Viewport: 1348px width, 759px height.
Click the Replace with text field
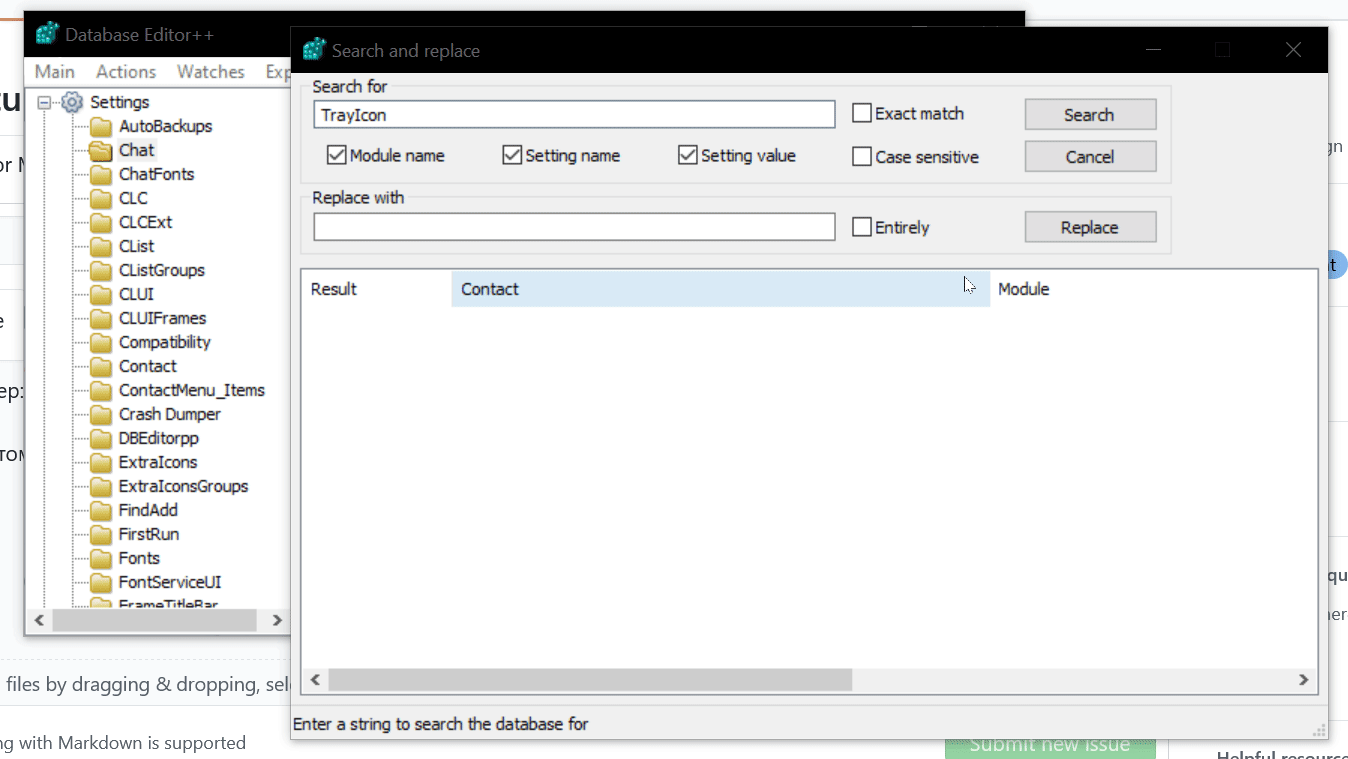(574, 227)
